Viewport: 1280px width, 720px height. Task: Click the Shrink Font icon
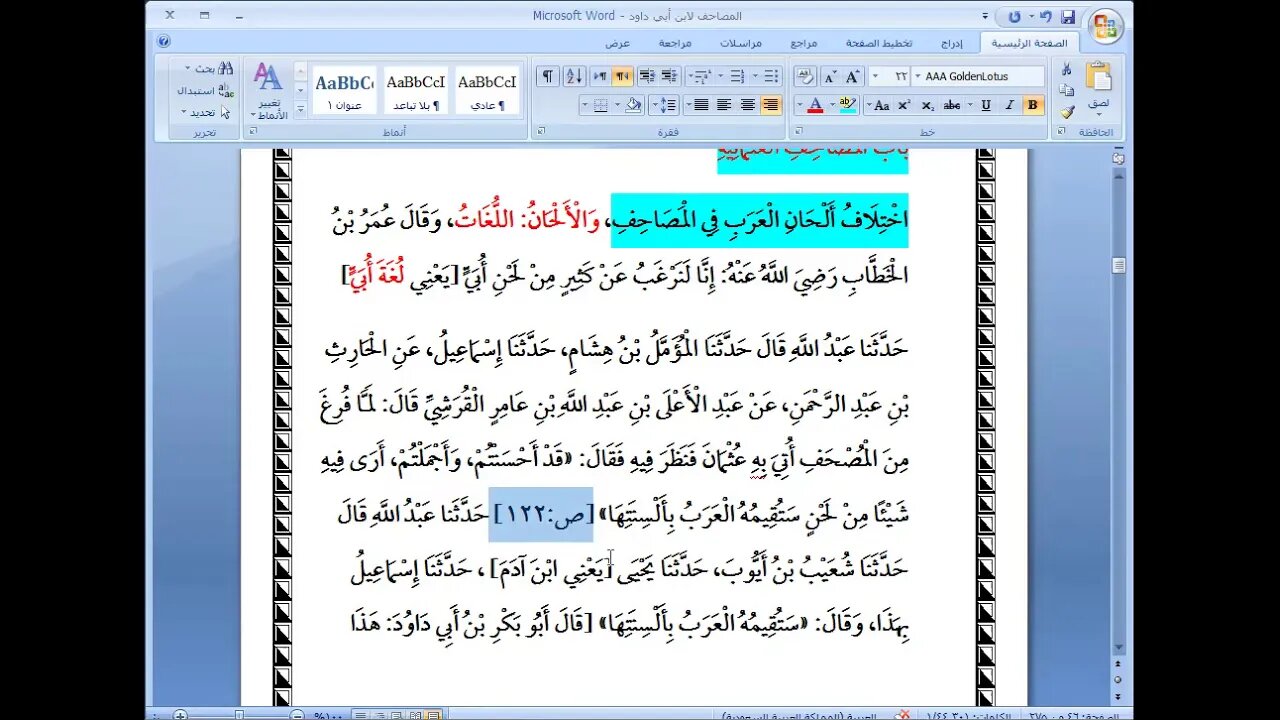(x=830, y=77)
